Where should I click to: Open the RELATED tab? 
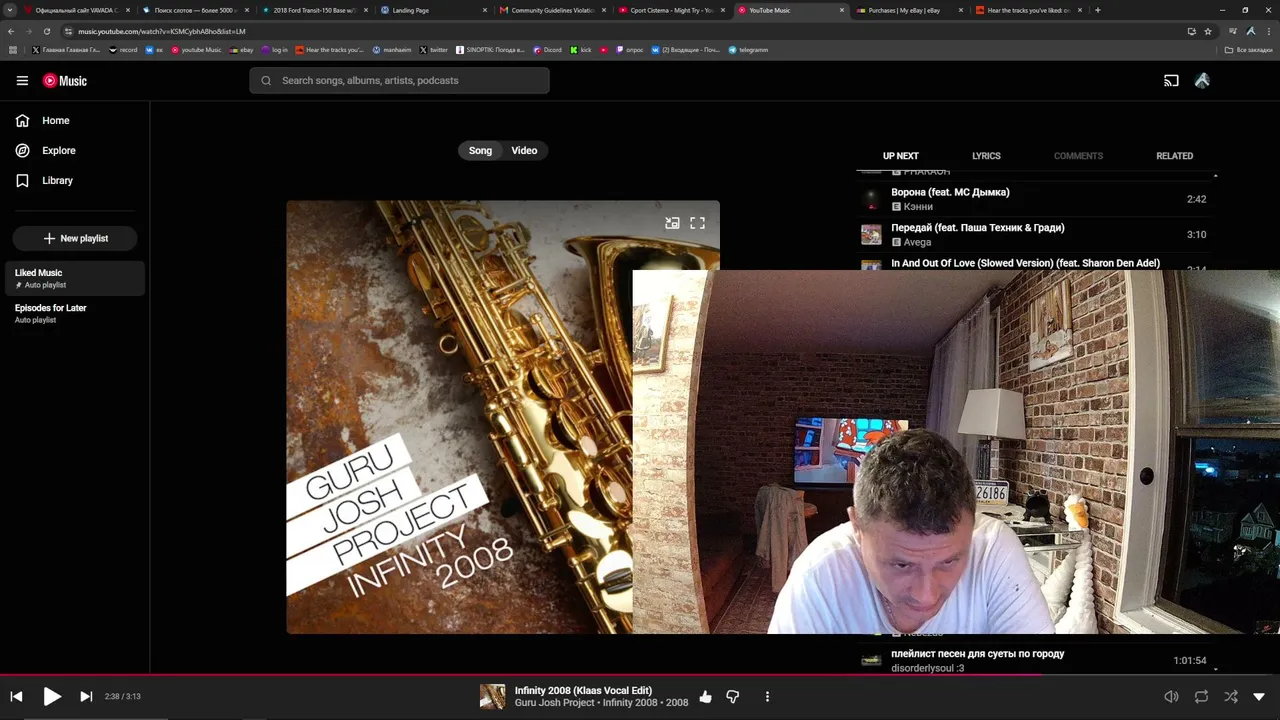[1175, 156]
